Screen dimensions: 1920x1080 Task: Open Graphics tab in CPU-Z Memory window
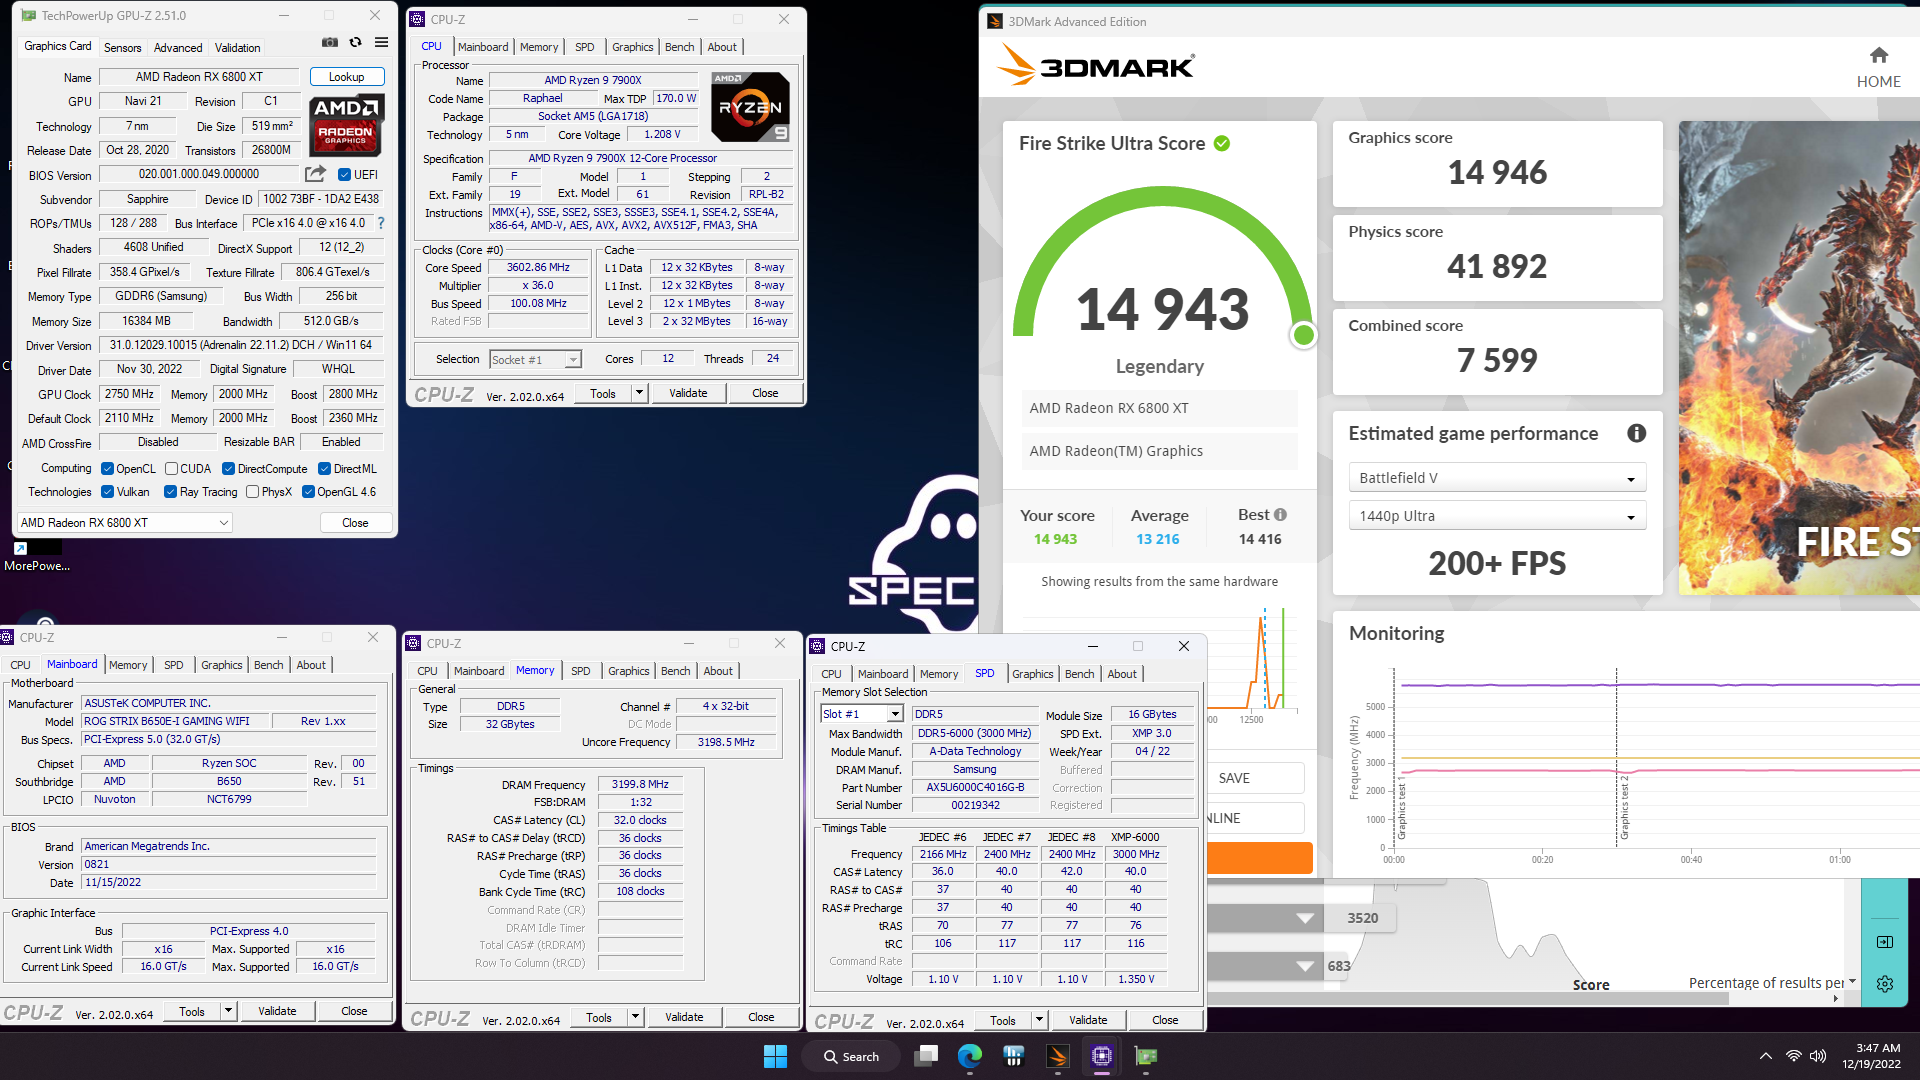tap(628, 671)
